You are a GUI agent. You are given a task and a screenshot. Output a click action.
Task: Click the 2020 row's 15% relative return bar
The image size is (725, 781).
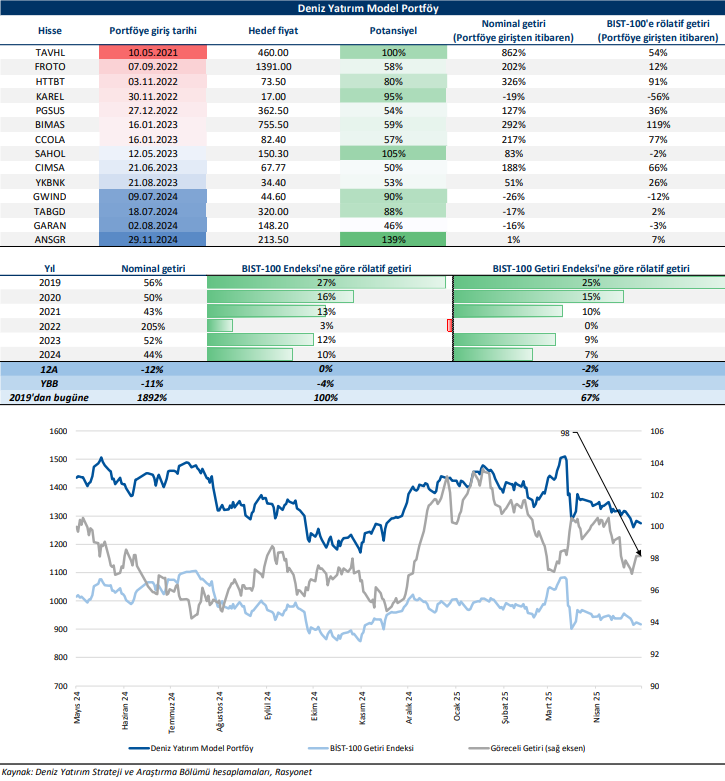540,297
